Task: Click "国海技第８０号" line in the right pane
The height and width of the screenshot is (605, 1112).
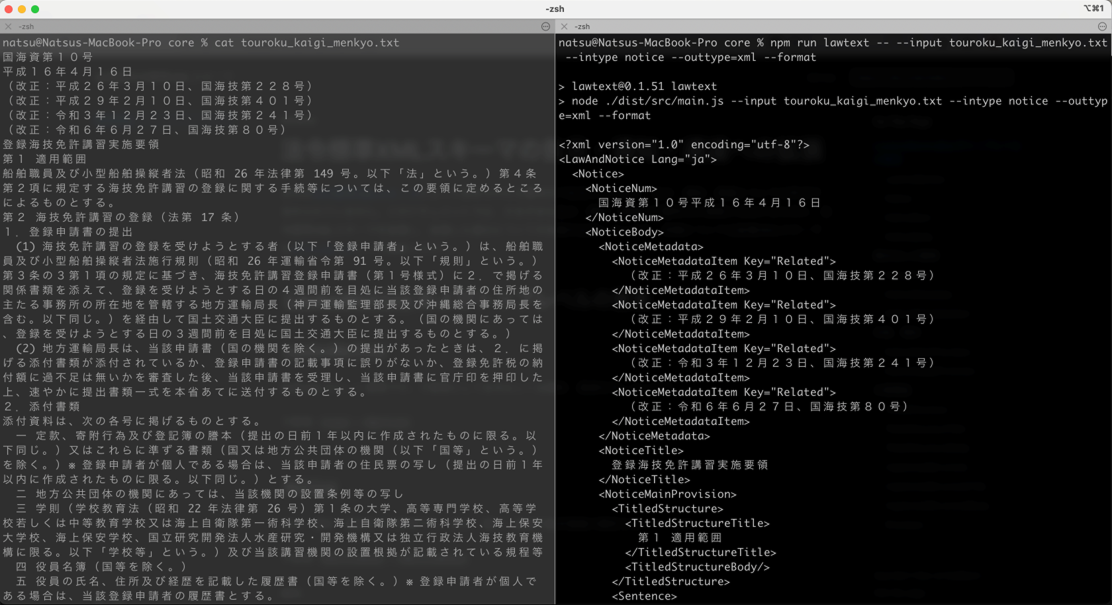Action: coord(769,406)
